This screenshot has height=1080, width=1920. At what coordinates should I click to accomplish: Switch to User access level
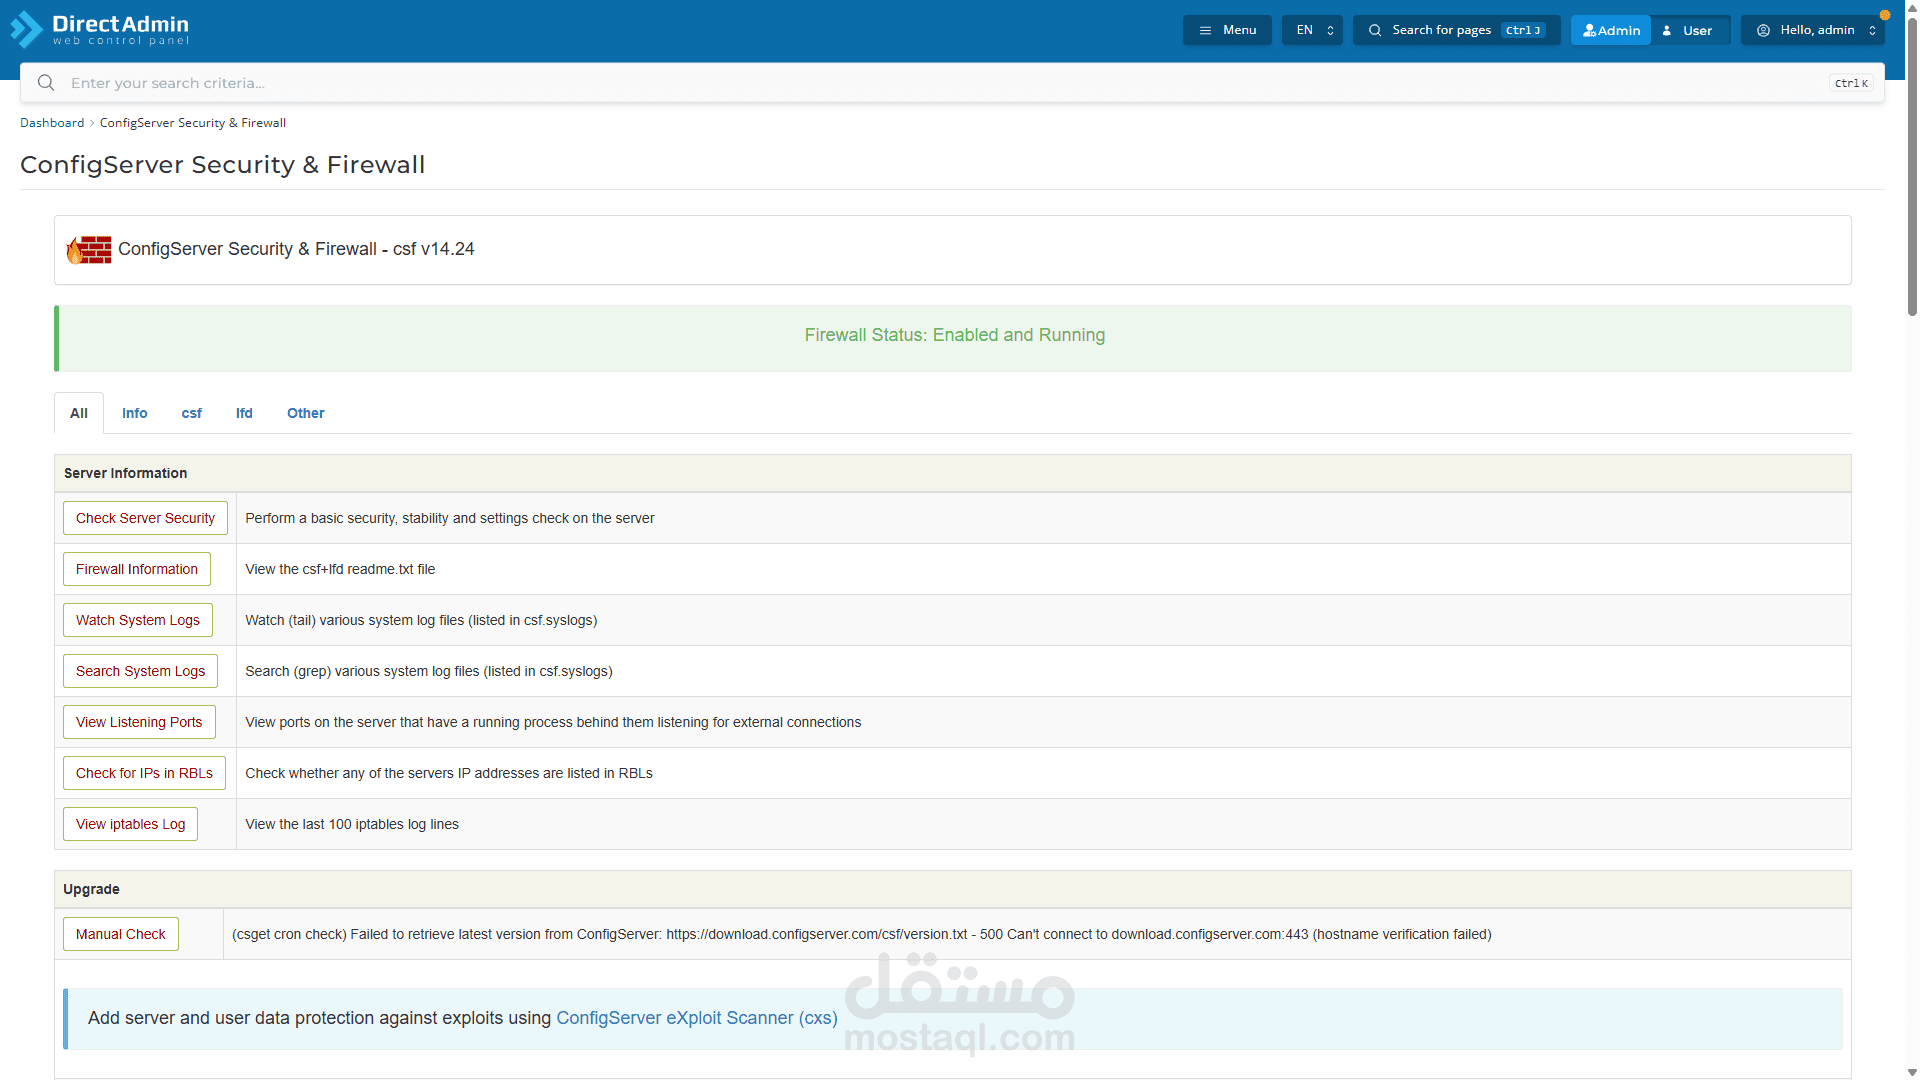[1689, 30]
